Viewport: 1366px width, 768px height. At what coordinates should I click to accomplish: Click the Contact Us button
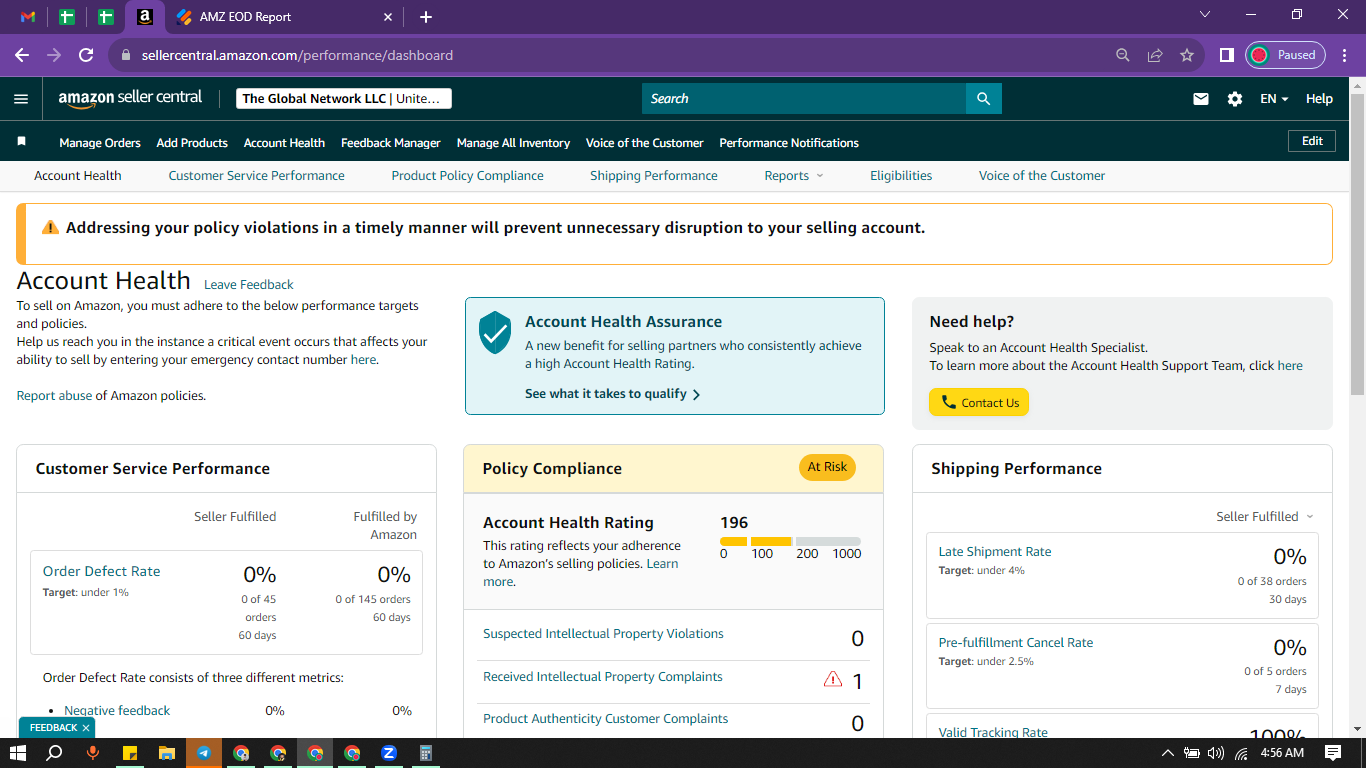[979, 403]
